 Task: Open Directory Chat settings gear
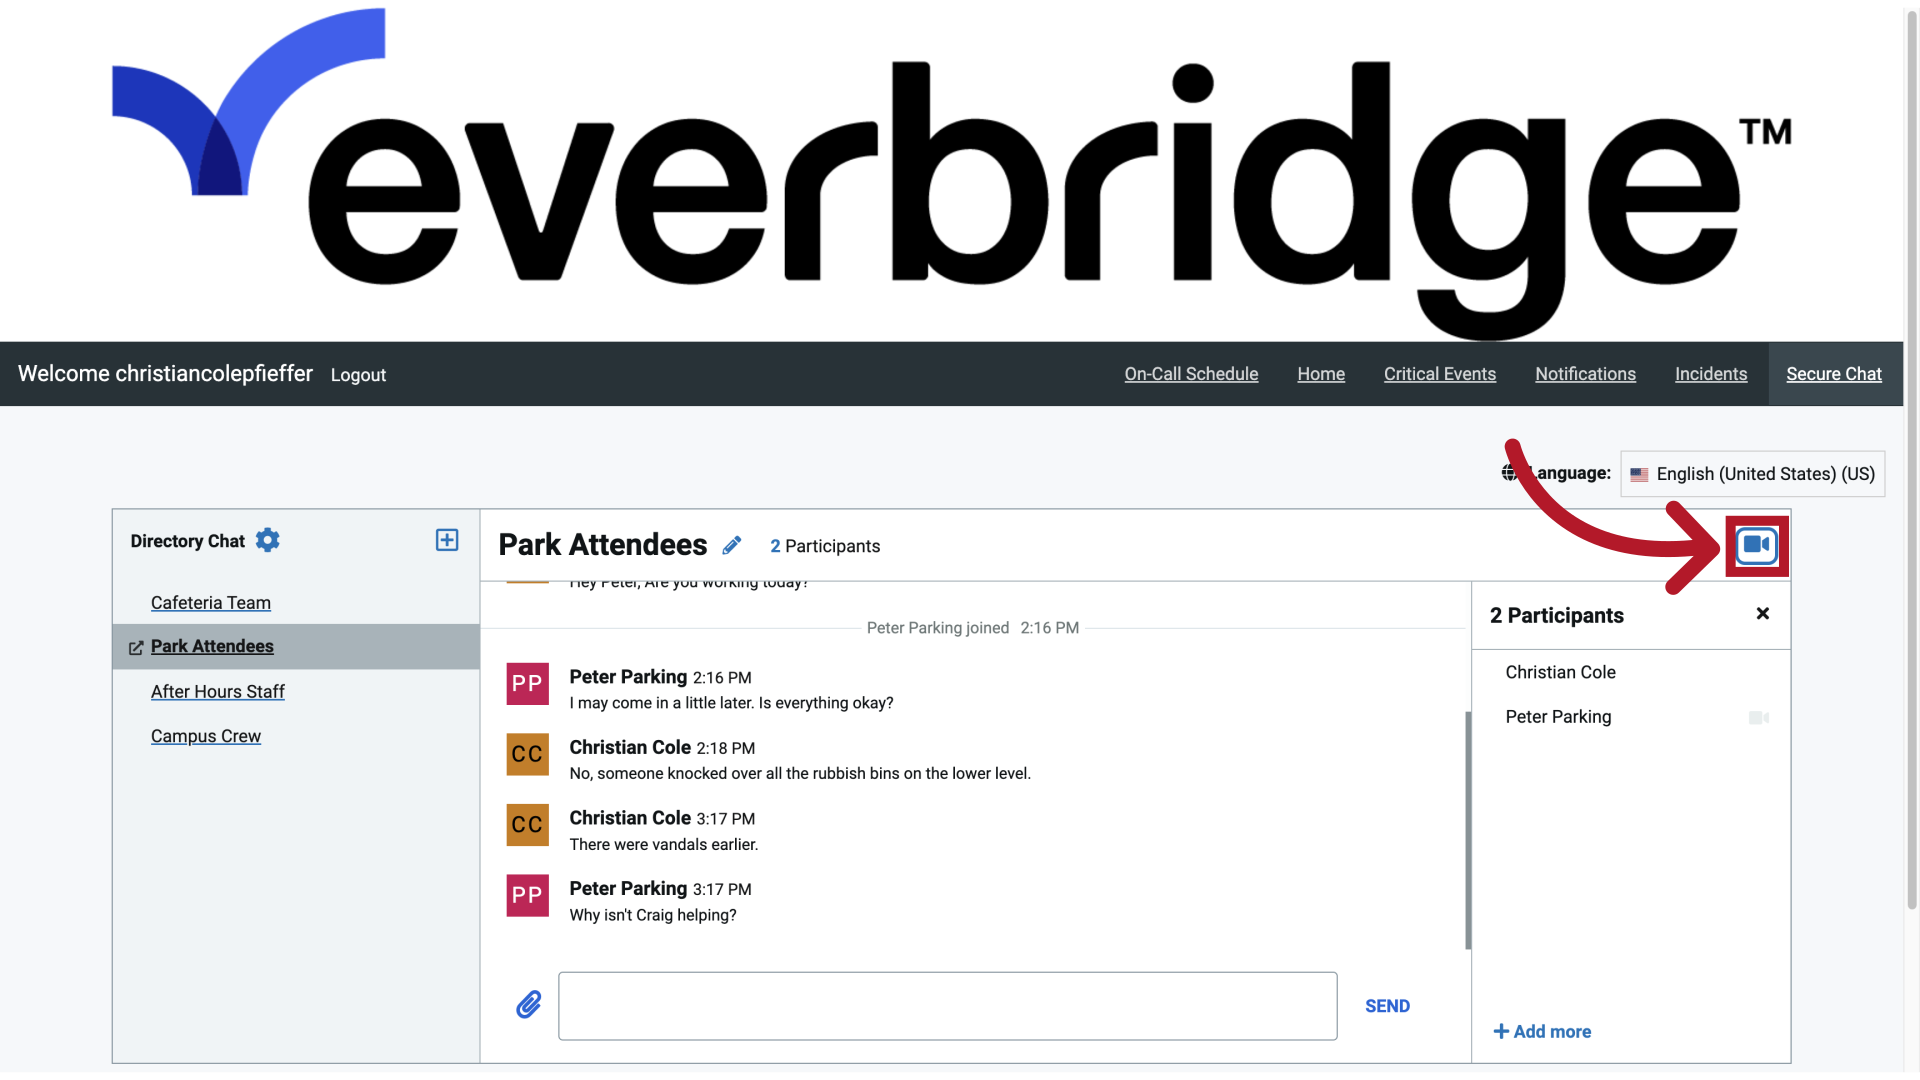coord(267,540)
